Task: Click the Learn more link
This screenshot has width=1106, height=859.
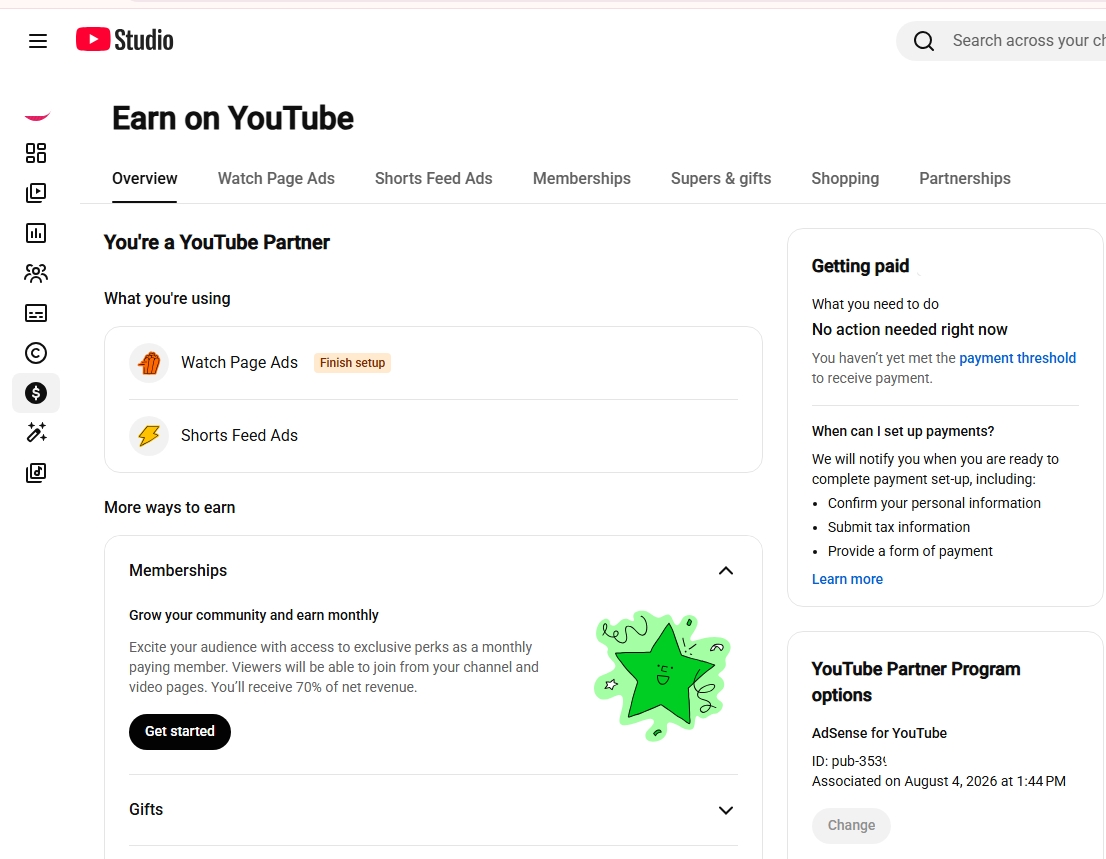Action: coord(847,579)
